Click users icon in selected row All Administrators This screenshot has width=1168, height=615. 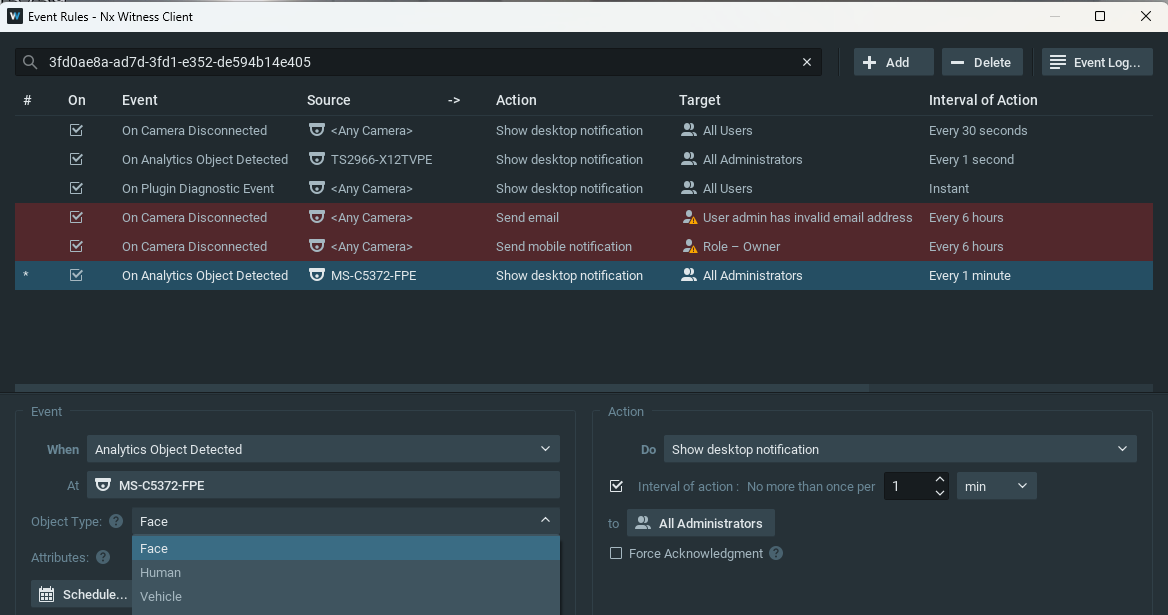pos(688,275)
